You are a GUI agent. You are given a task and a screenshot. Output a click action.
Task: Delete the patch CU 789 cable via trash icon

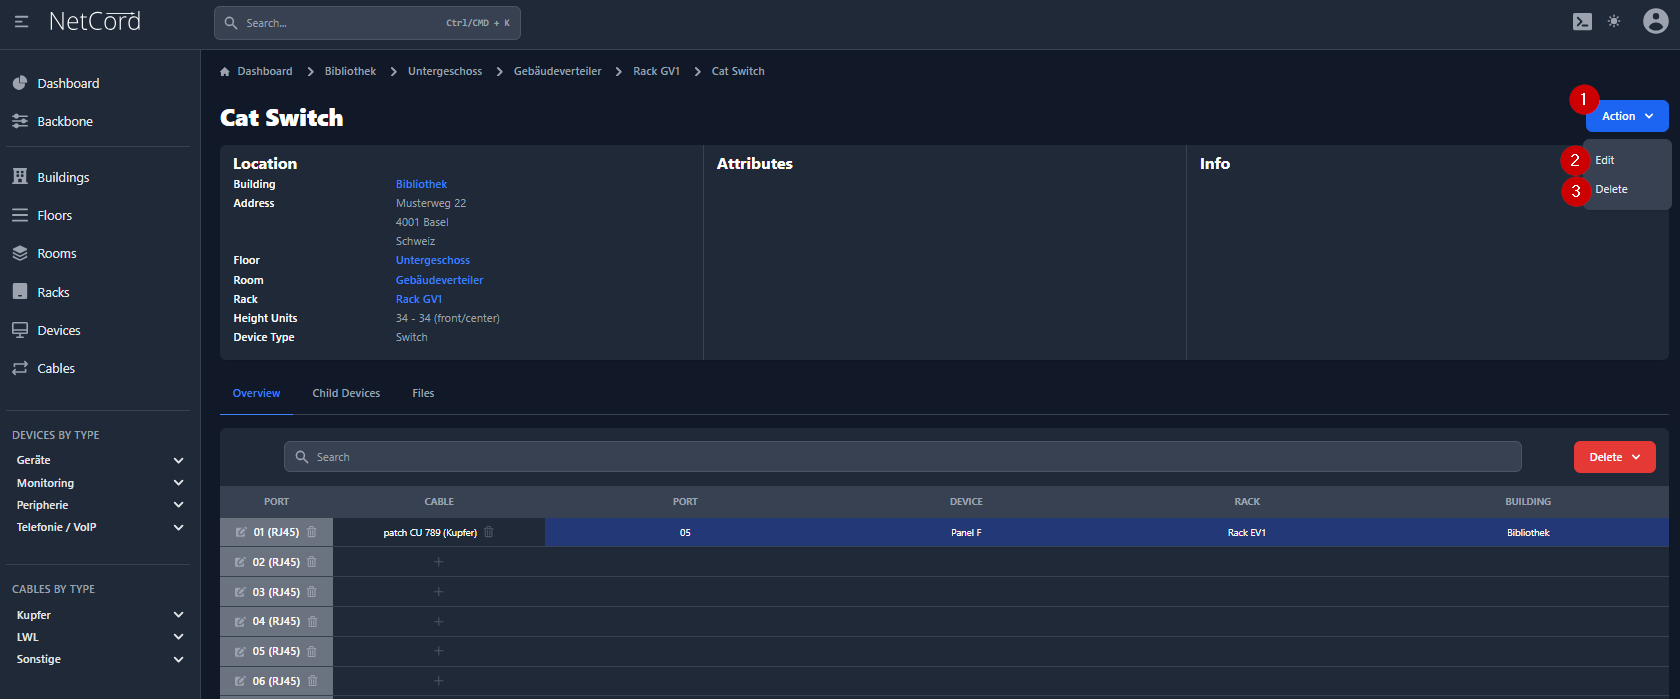click(x=489, y=533)
